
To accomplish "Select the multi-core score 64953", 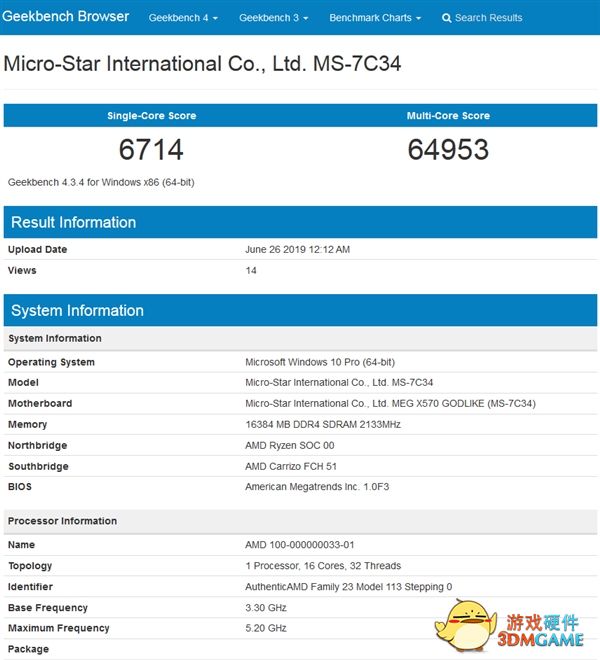I will point(448,149).
